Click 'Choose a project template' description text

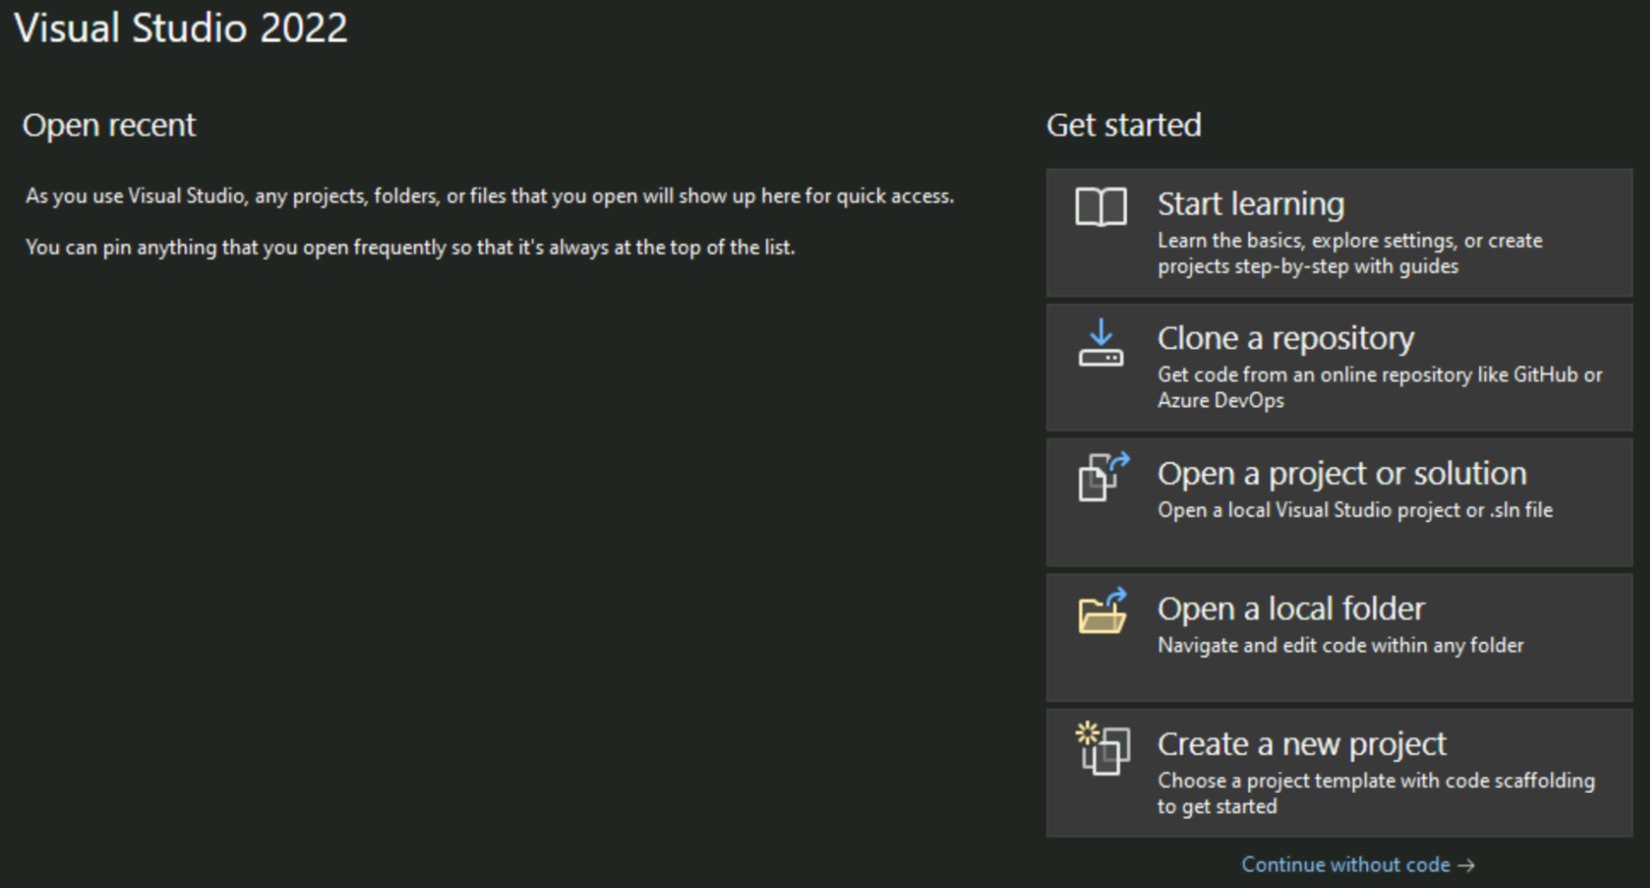tap(1376, 793)
